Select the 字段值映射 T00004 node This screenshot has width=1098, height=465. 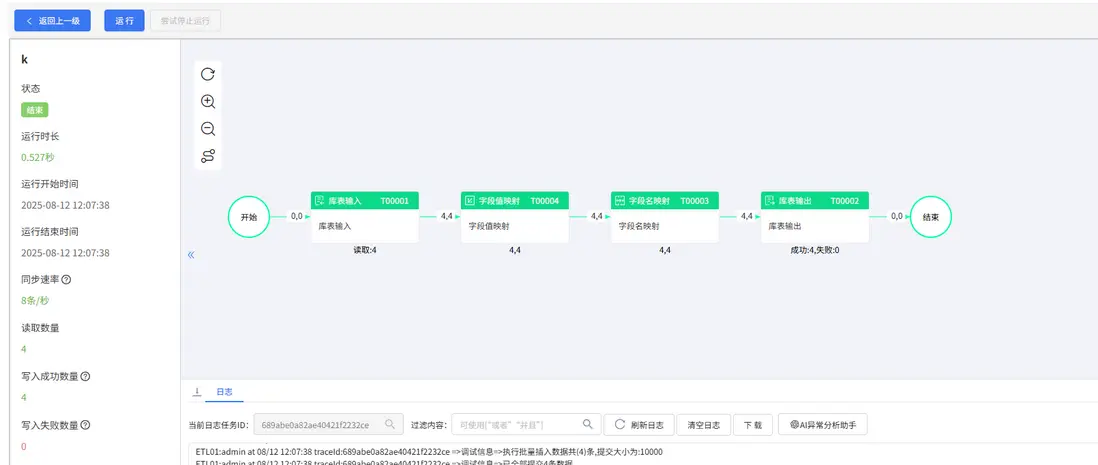click(x=515, y=217)
